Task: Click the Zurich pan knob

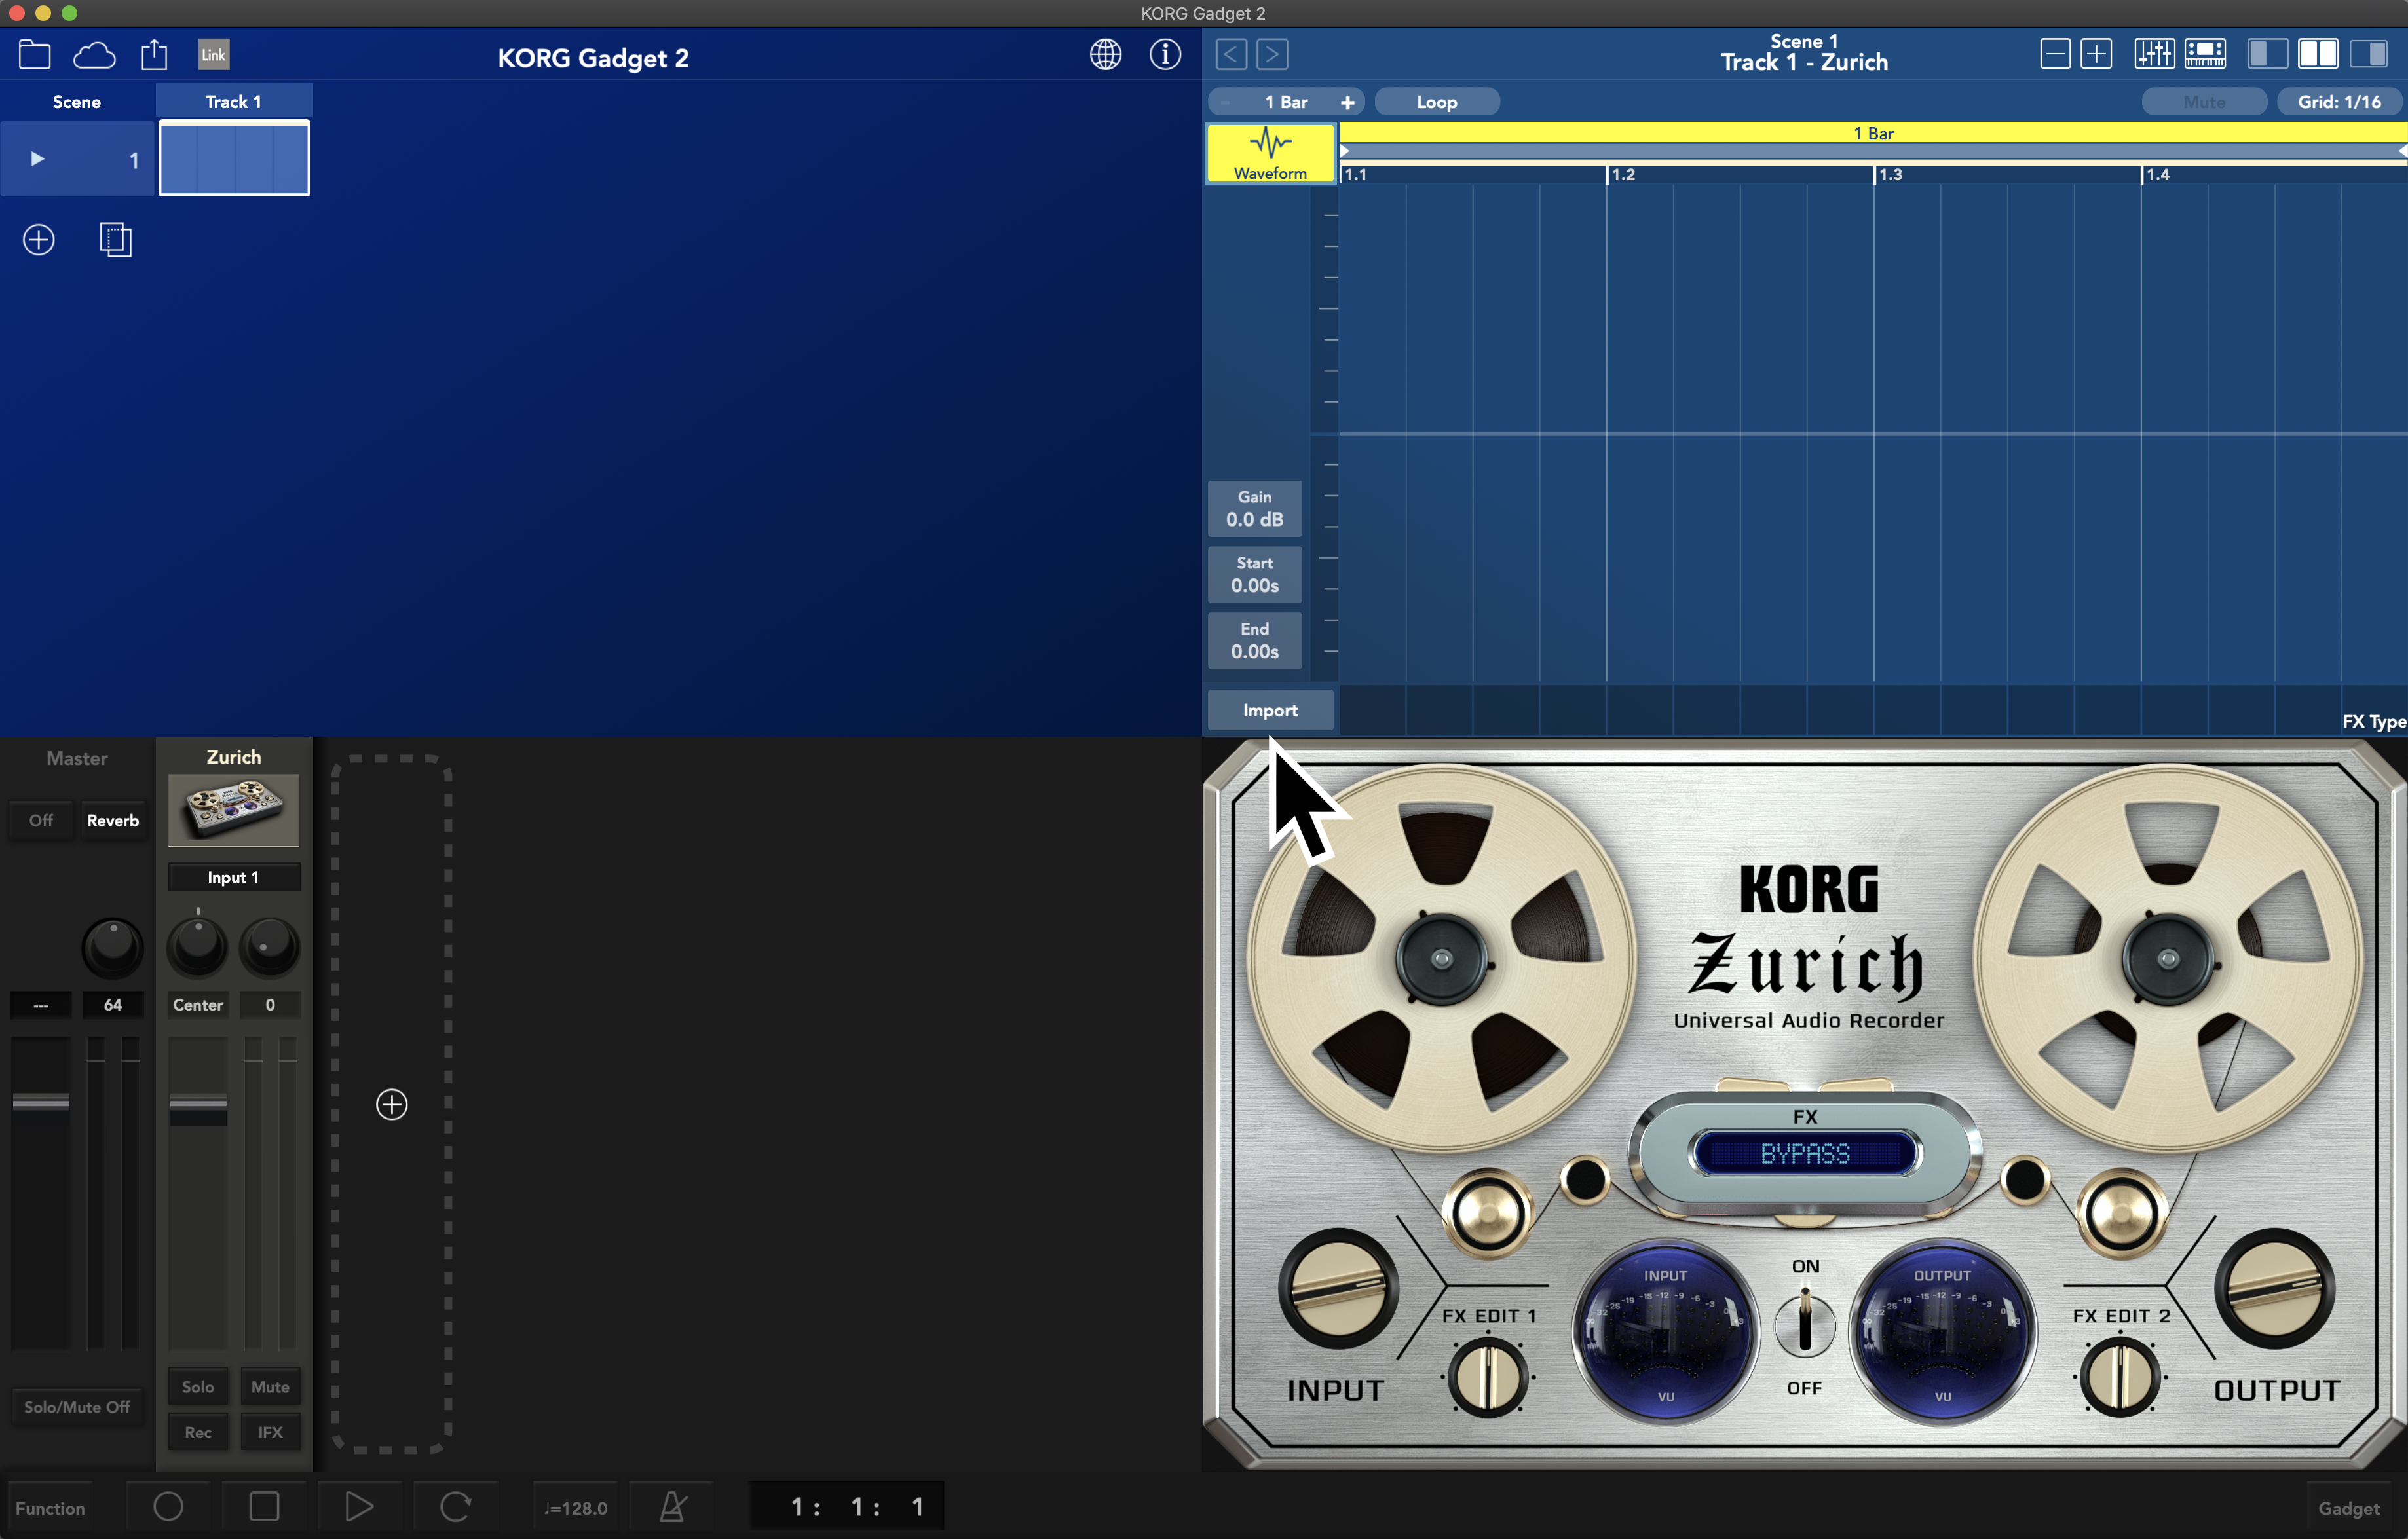Action: [198, 946]
